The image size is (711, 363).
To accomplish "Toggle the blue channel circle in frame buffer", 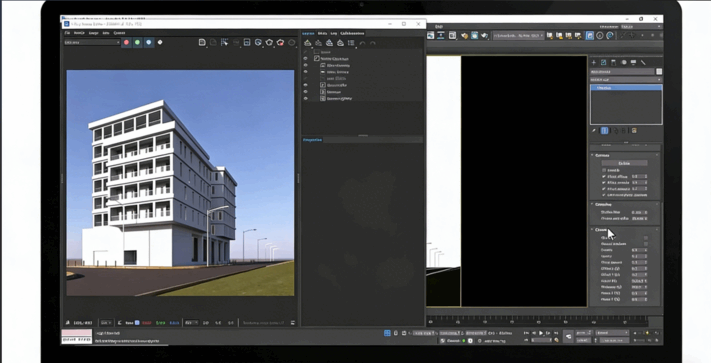I will click(149, 42).
